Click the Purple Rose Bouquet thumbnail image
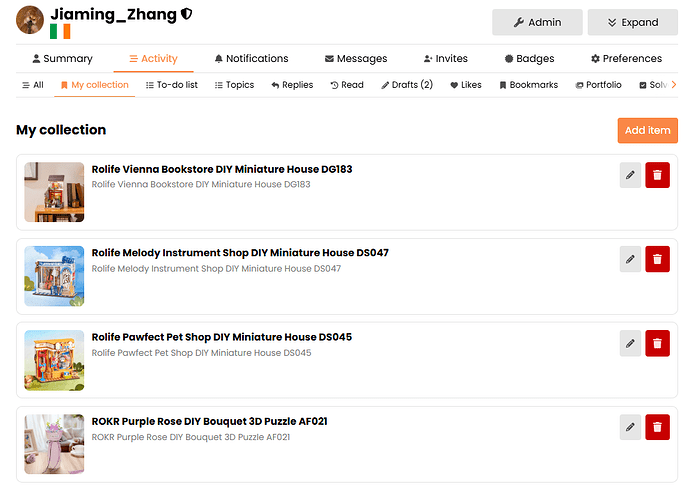Image resolution: width=690 pixels, height=499 pixels. tap(54, 444)
